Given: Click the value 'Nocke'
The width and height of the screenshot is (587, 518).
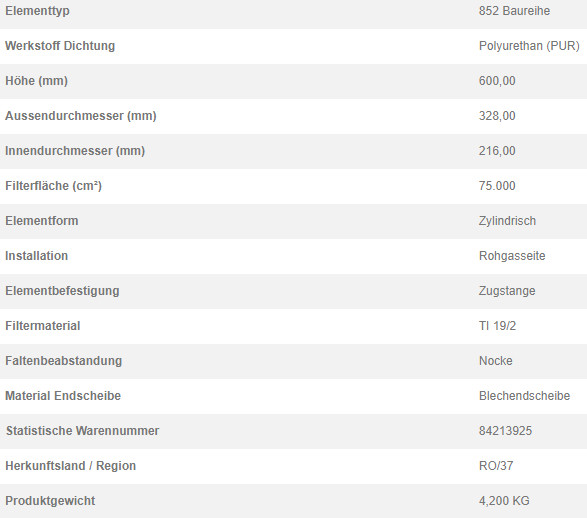Looking at the screenshot, I should tap(496, 361).
